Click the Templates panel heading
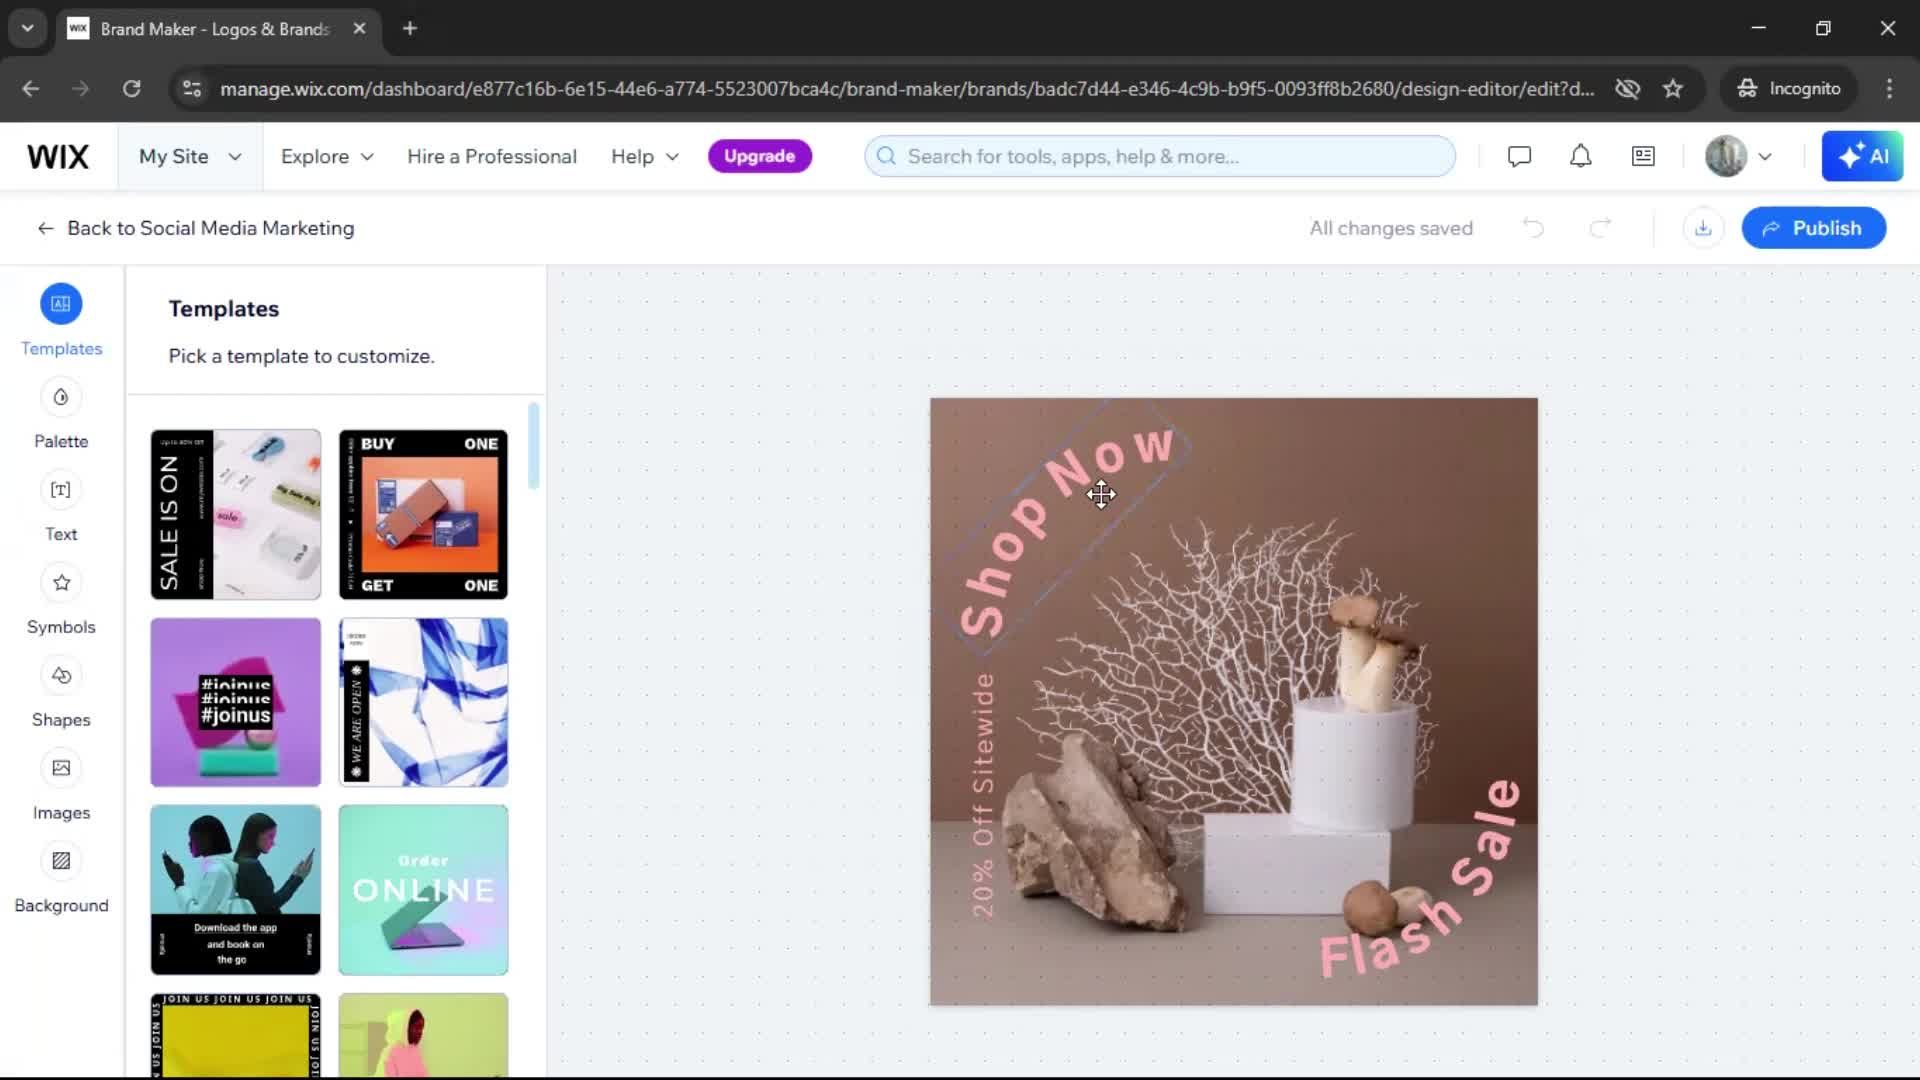The image size is (1920, 1080). click(x=224, y=309)
